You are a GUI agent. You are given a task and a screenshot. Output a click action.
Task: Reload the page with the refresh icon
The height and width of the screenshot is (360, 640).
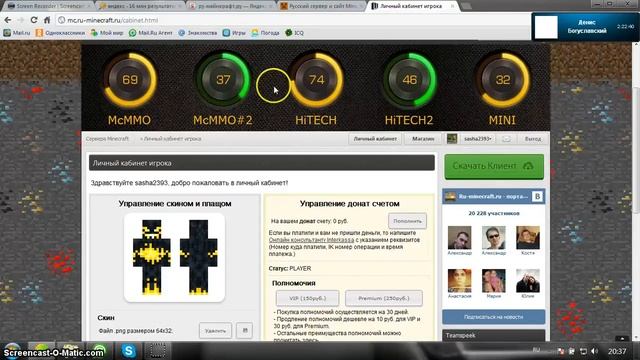tap(34, 20)
